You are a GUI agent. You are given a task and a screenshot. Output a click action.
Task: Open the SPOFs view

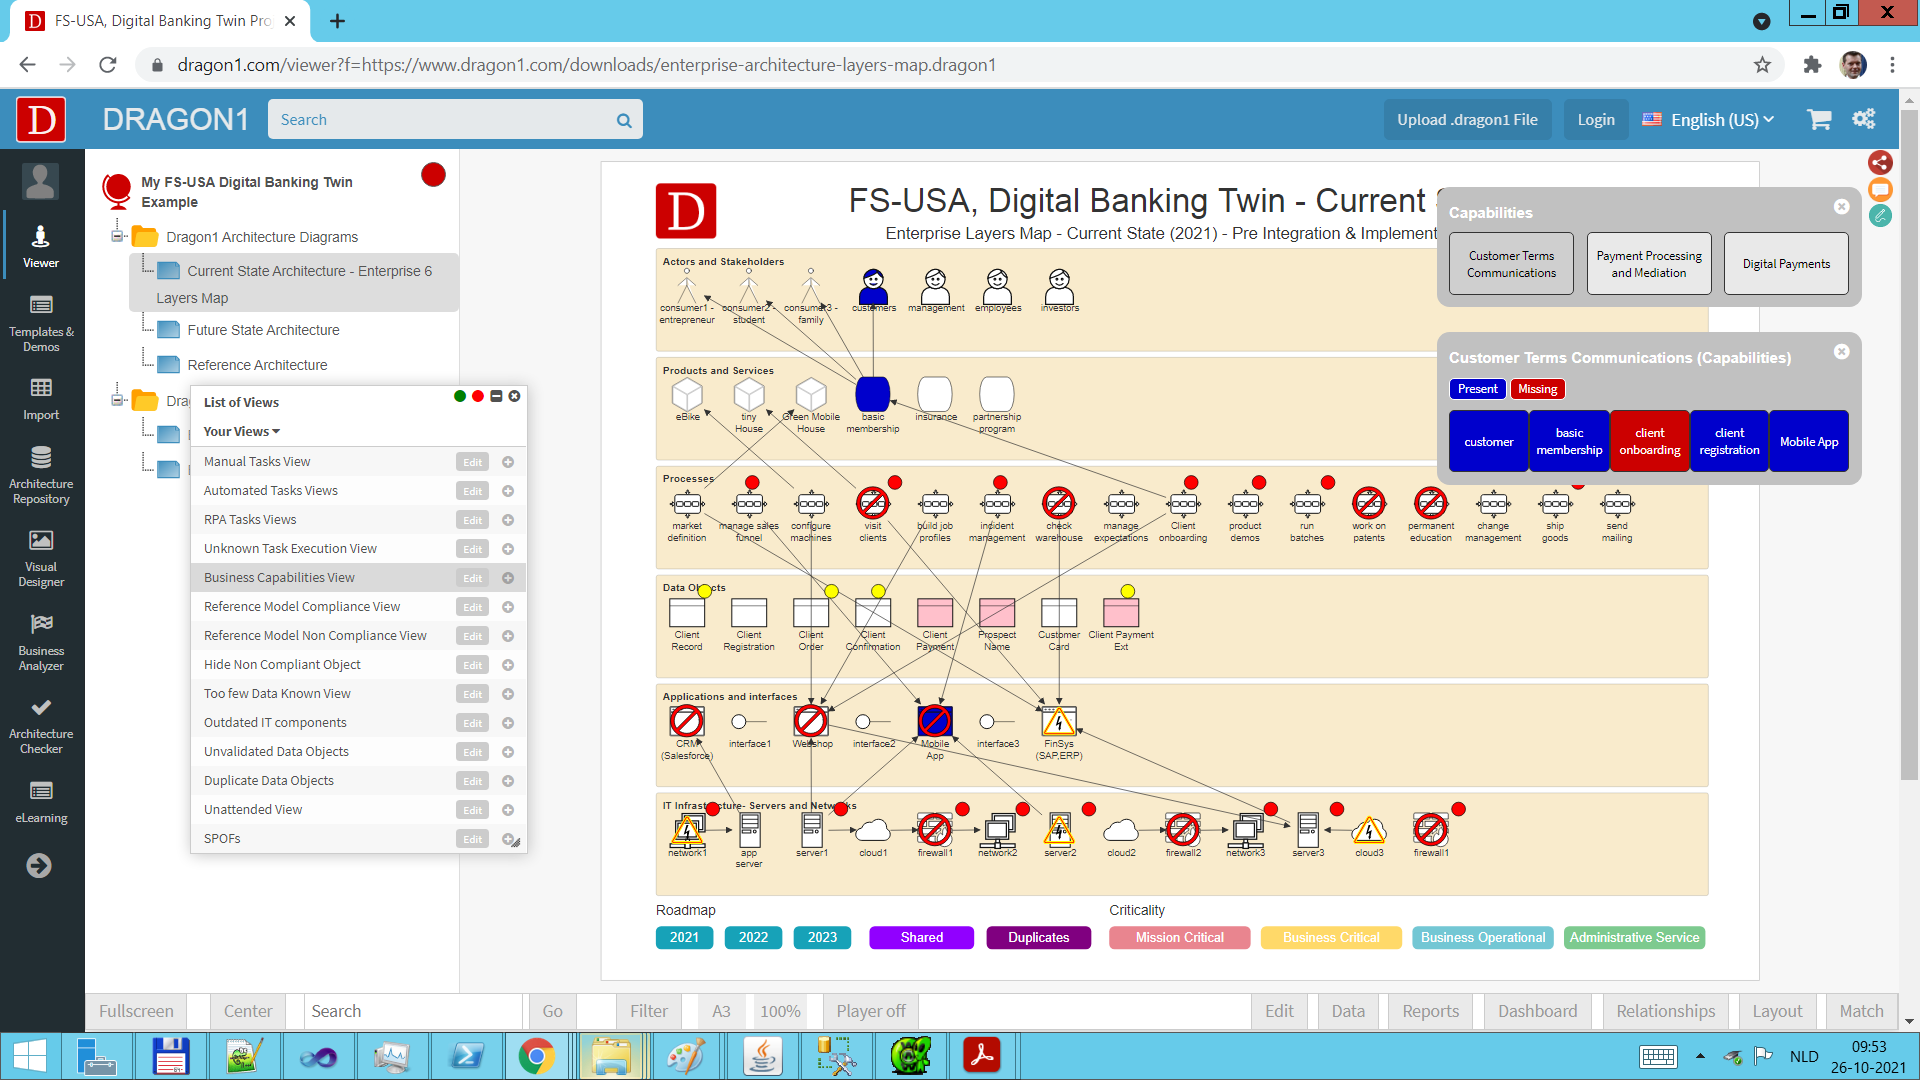click(x=222, y=839)
